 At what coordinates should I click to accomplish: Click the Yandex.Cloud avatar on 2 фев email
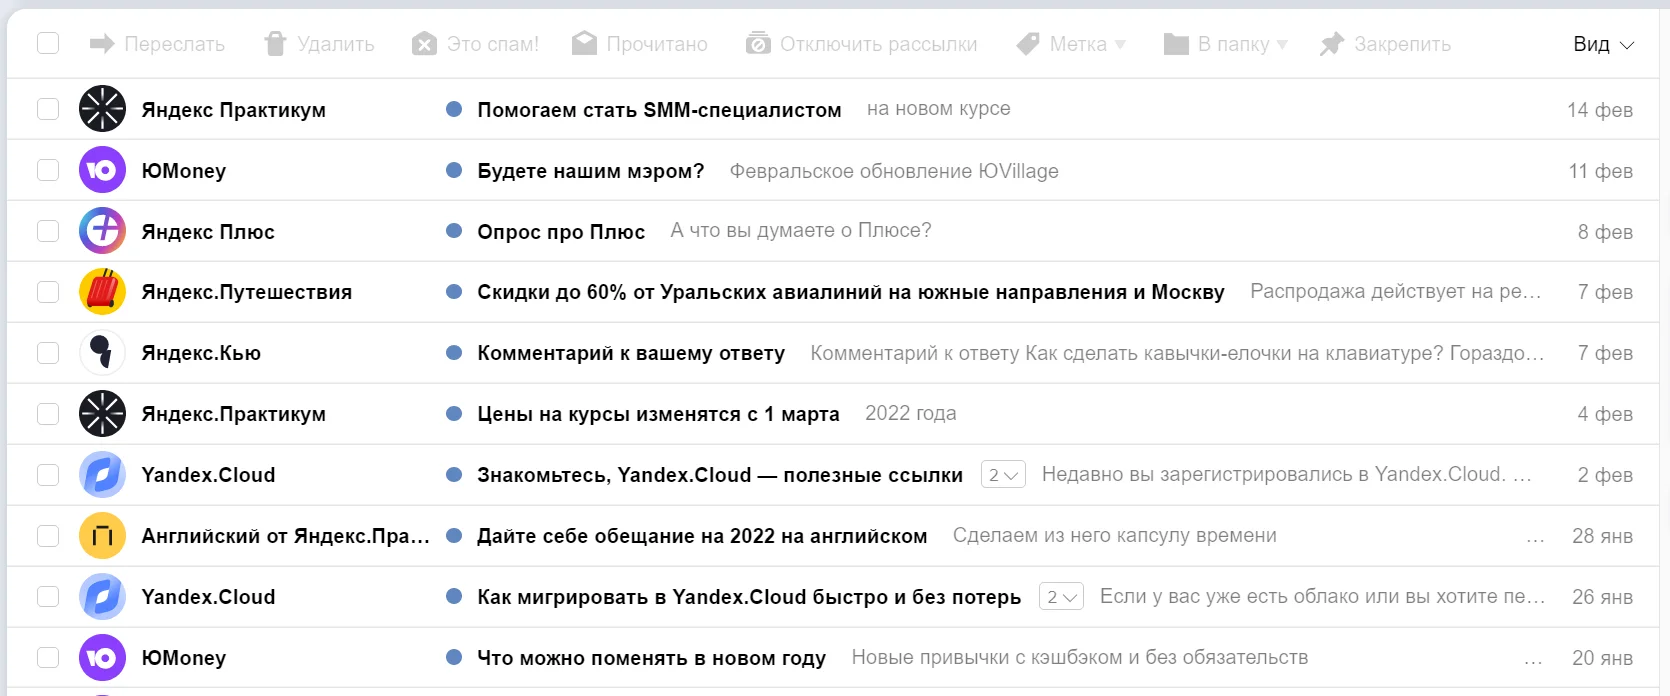[102, 475]
